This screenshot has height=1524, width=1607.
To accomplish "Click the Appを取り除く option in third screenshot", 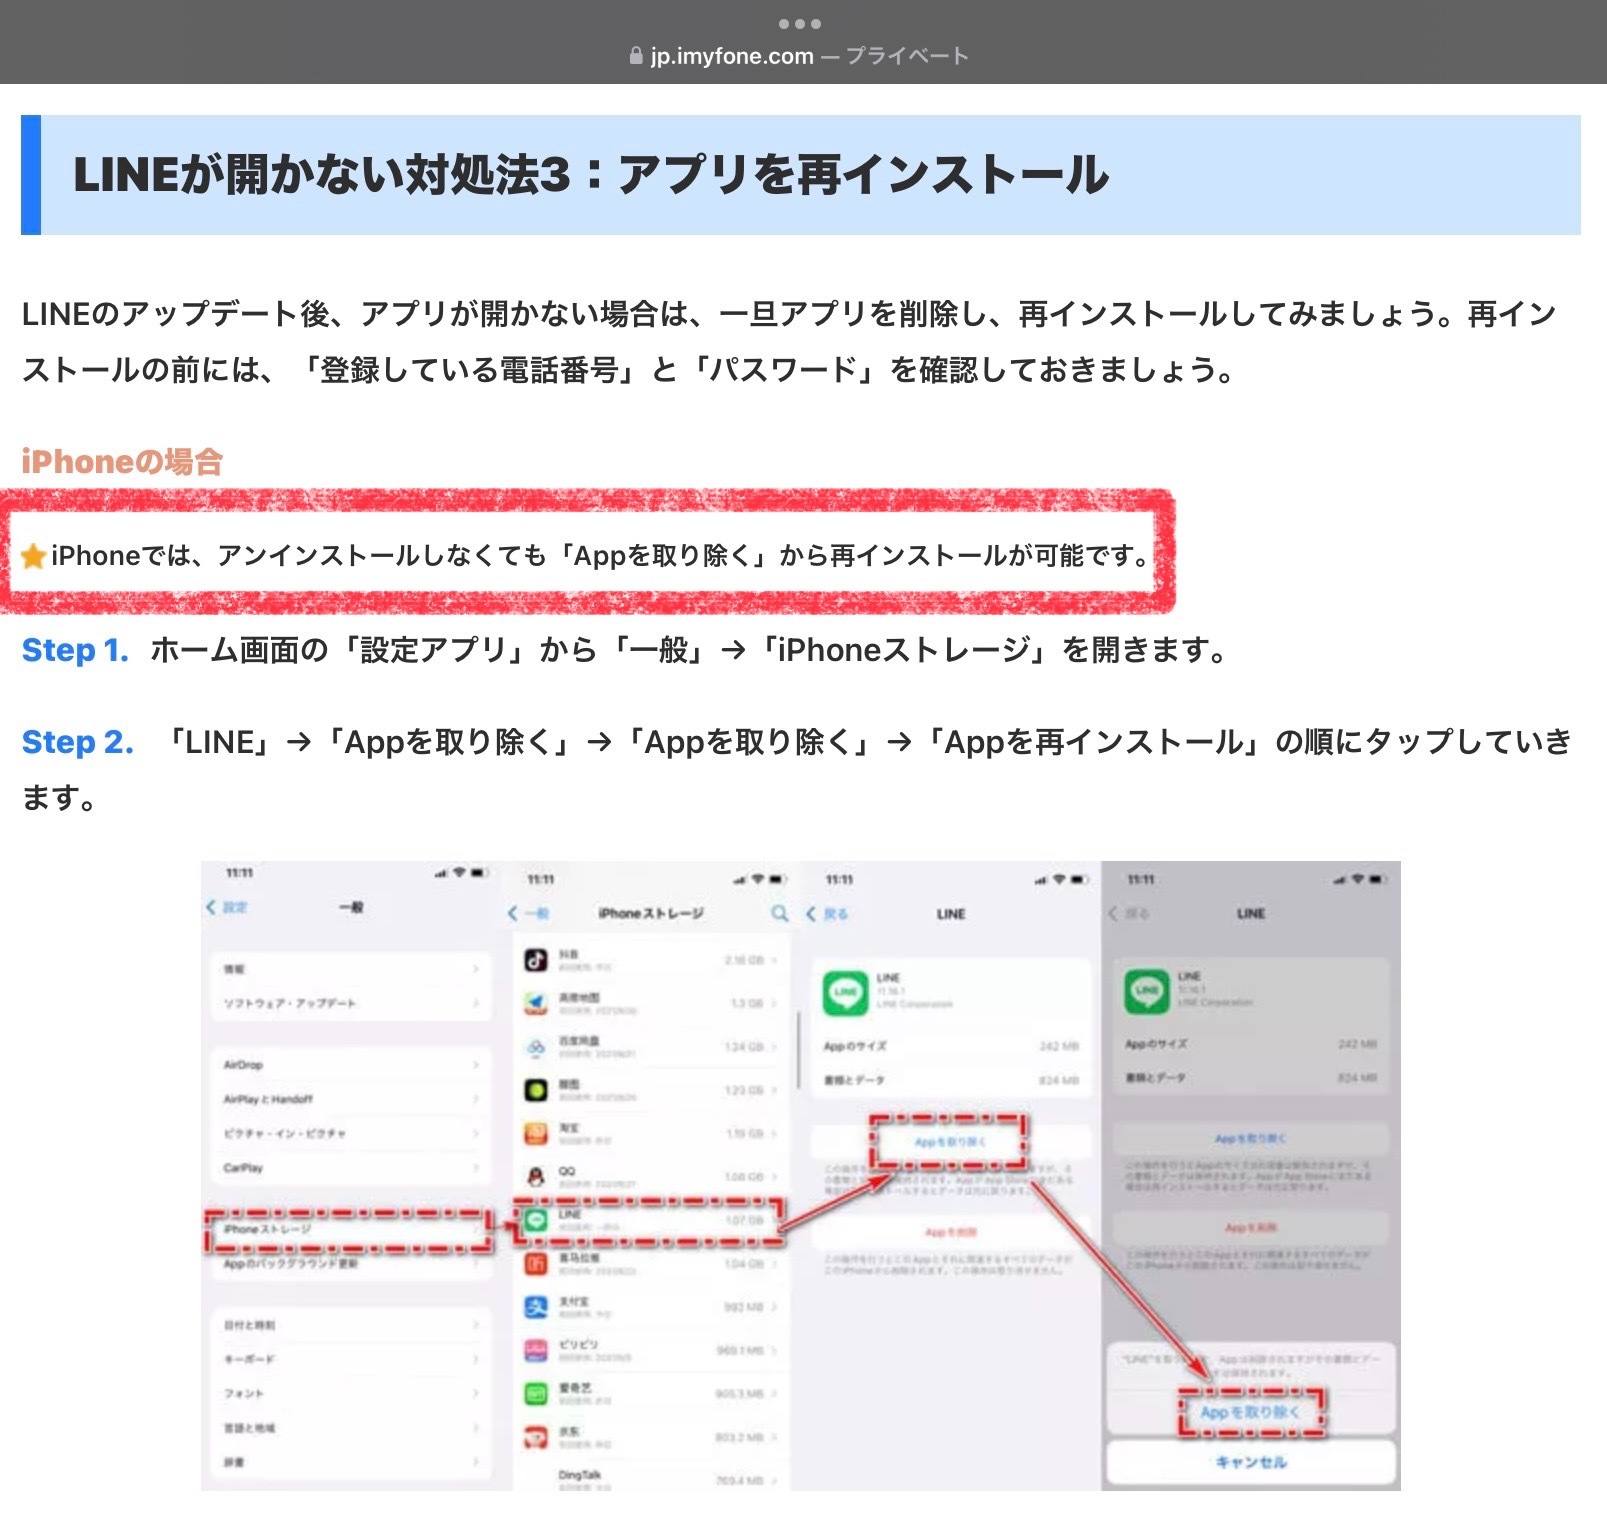I will [949, 1142].
